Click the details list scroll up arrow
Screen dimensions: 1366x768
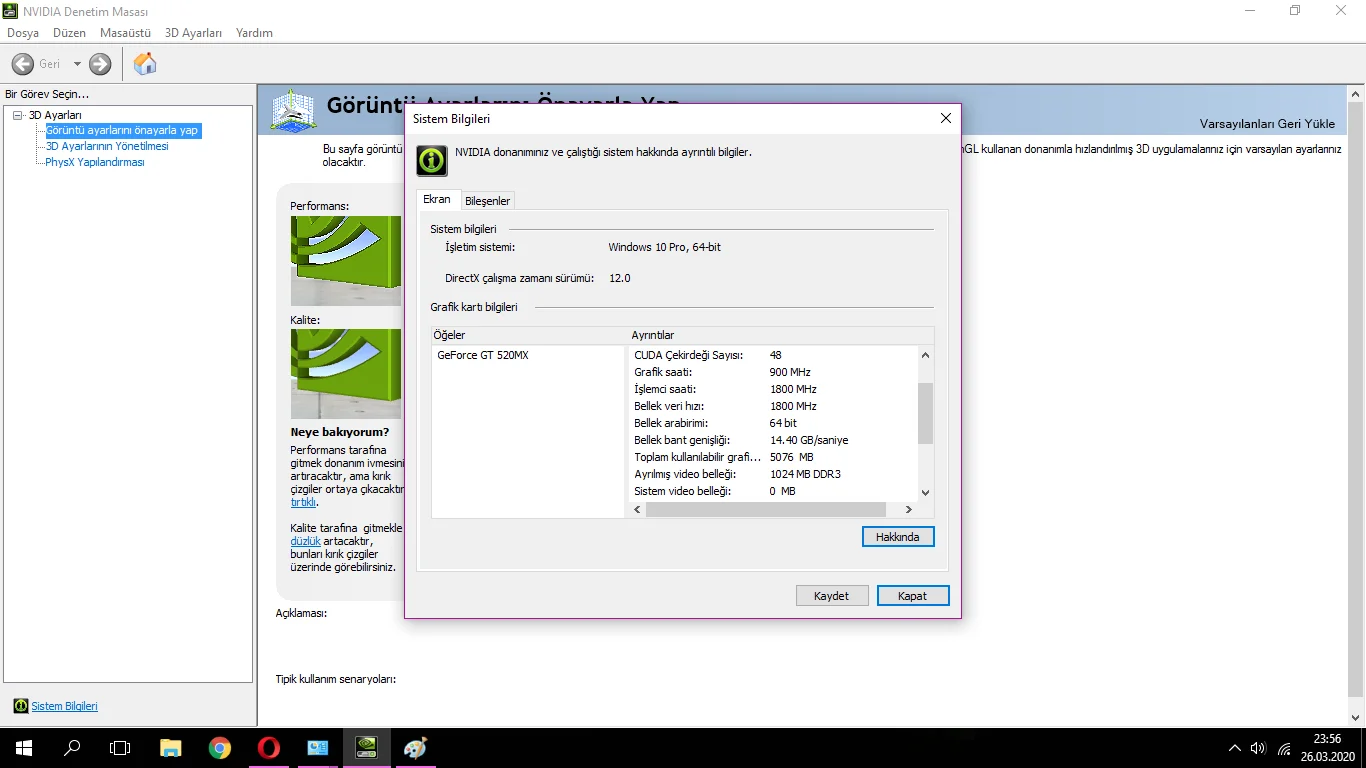925,355
